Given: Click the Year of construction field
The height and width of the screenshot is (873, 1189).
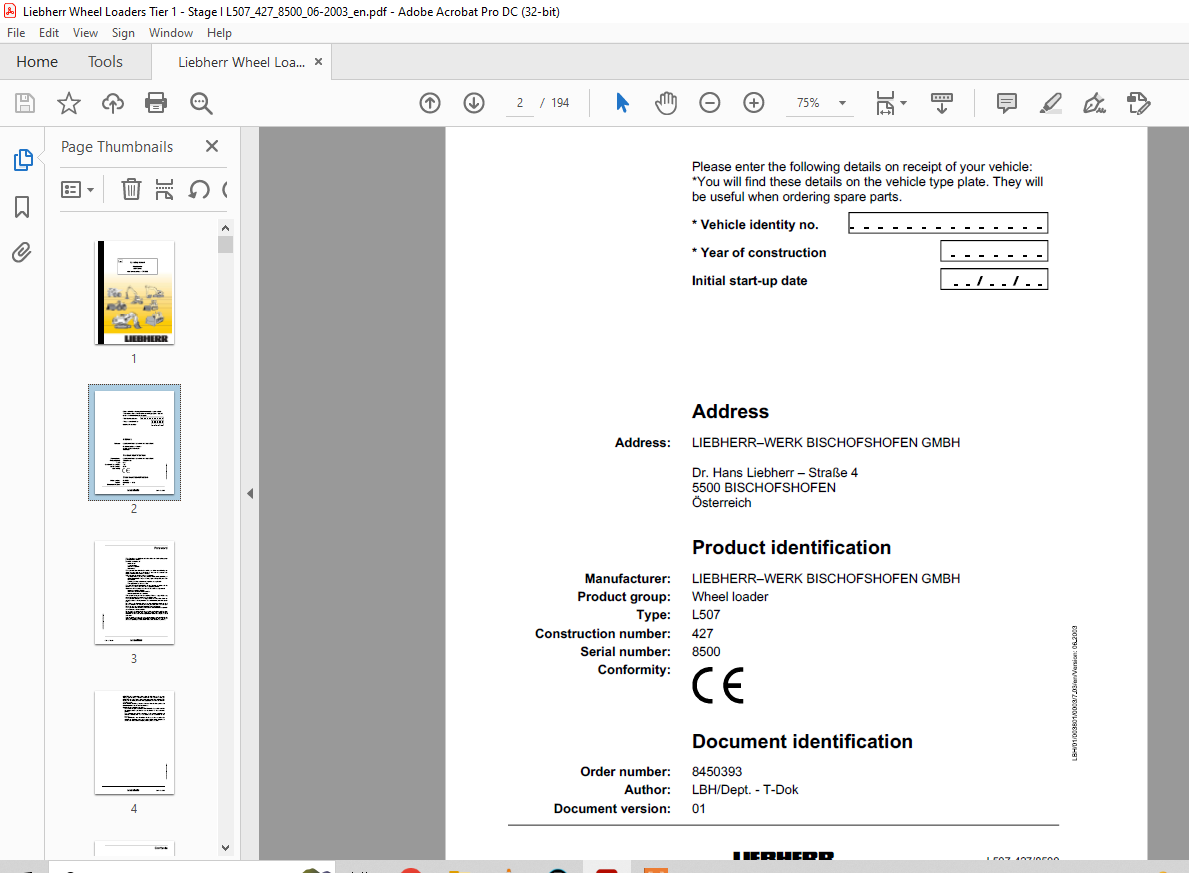Looking at the screenshot, I should 994,251.
